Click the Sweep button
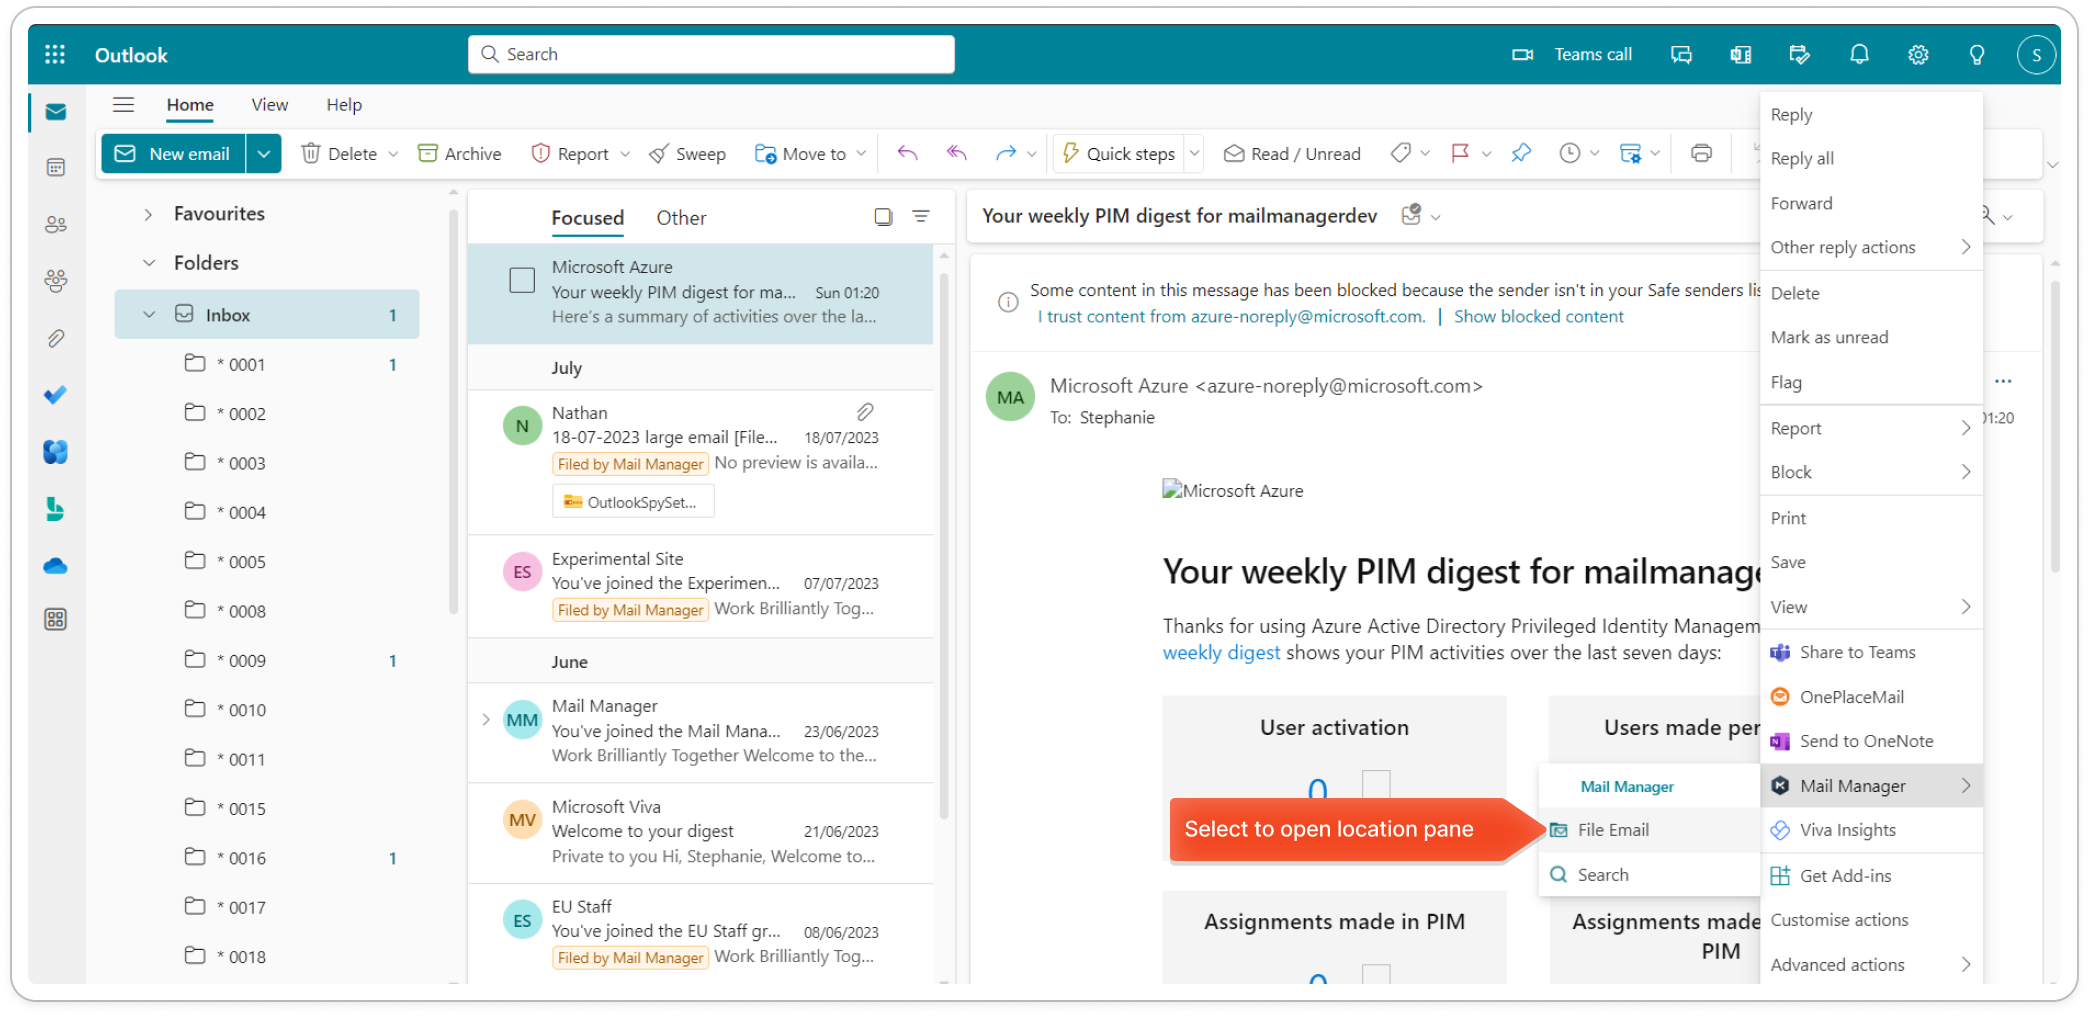 tap(687, 153)
